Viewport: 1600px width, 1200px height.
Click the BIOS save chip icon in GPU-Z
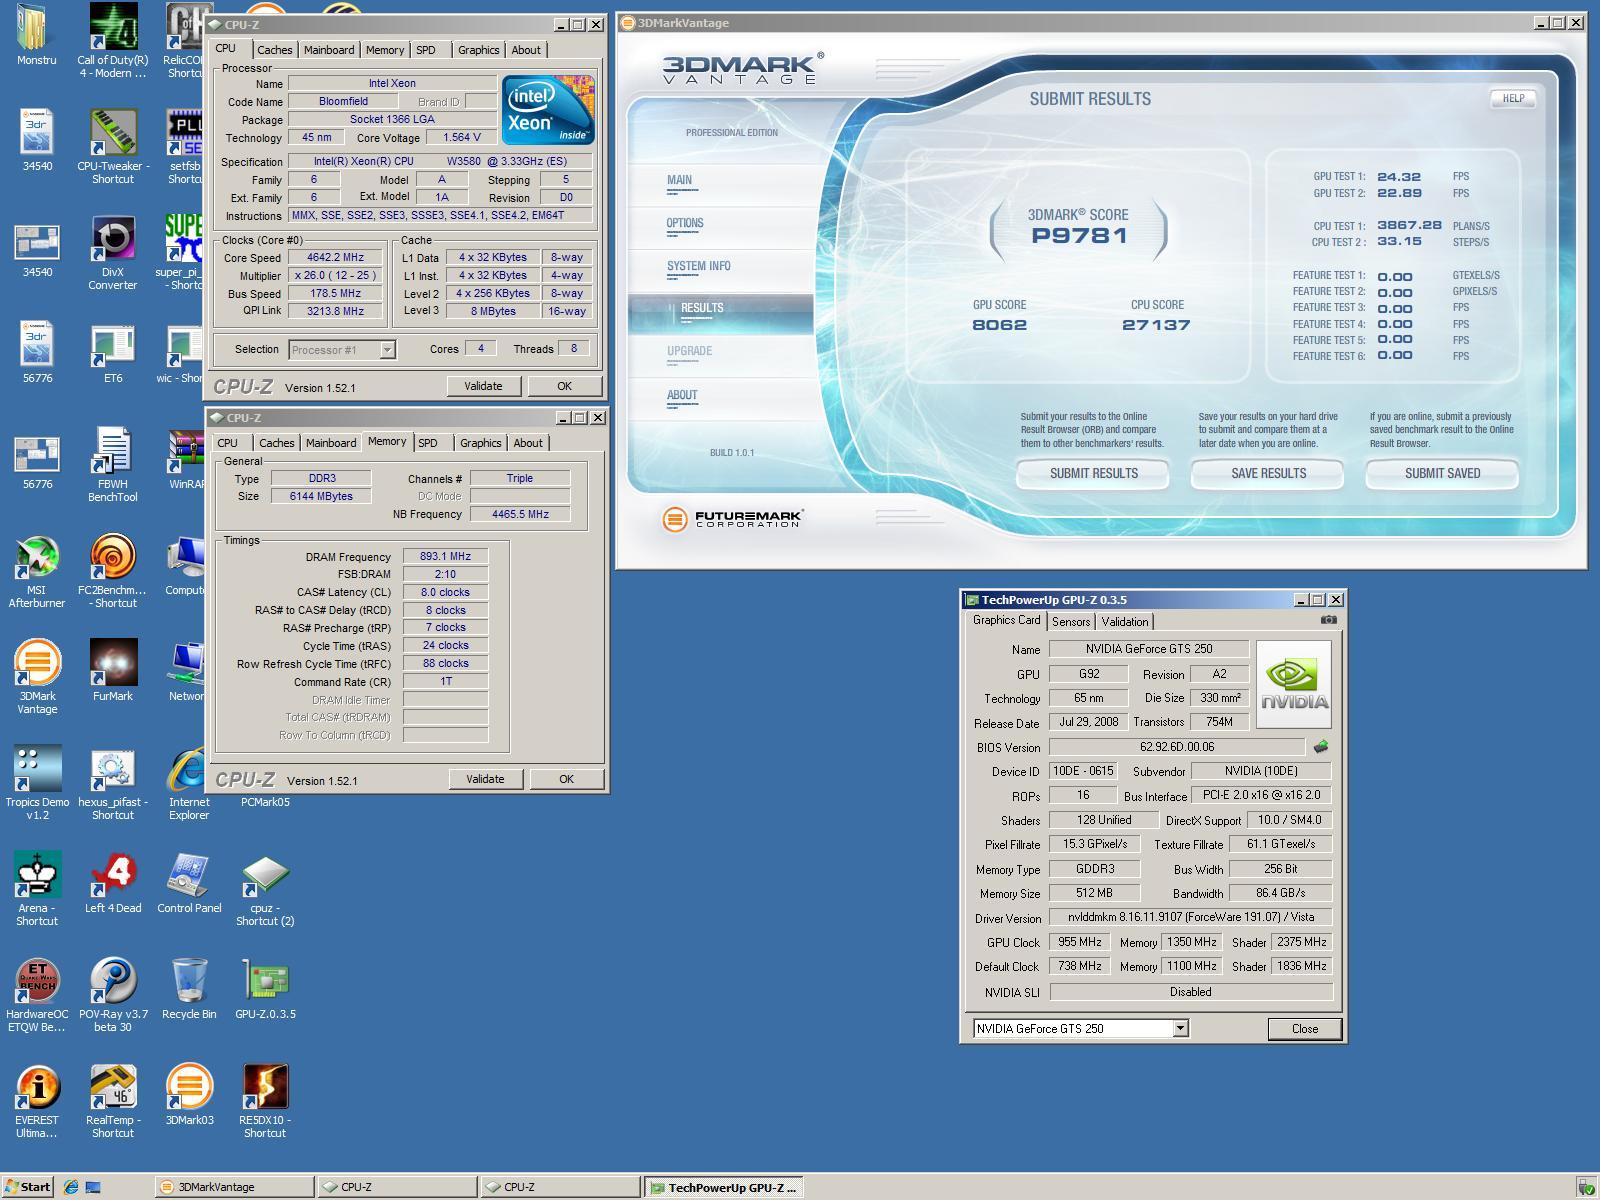coord(1321,747)
